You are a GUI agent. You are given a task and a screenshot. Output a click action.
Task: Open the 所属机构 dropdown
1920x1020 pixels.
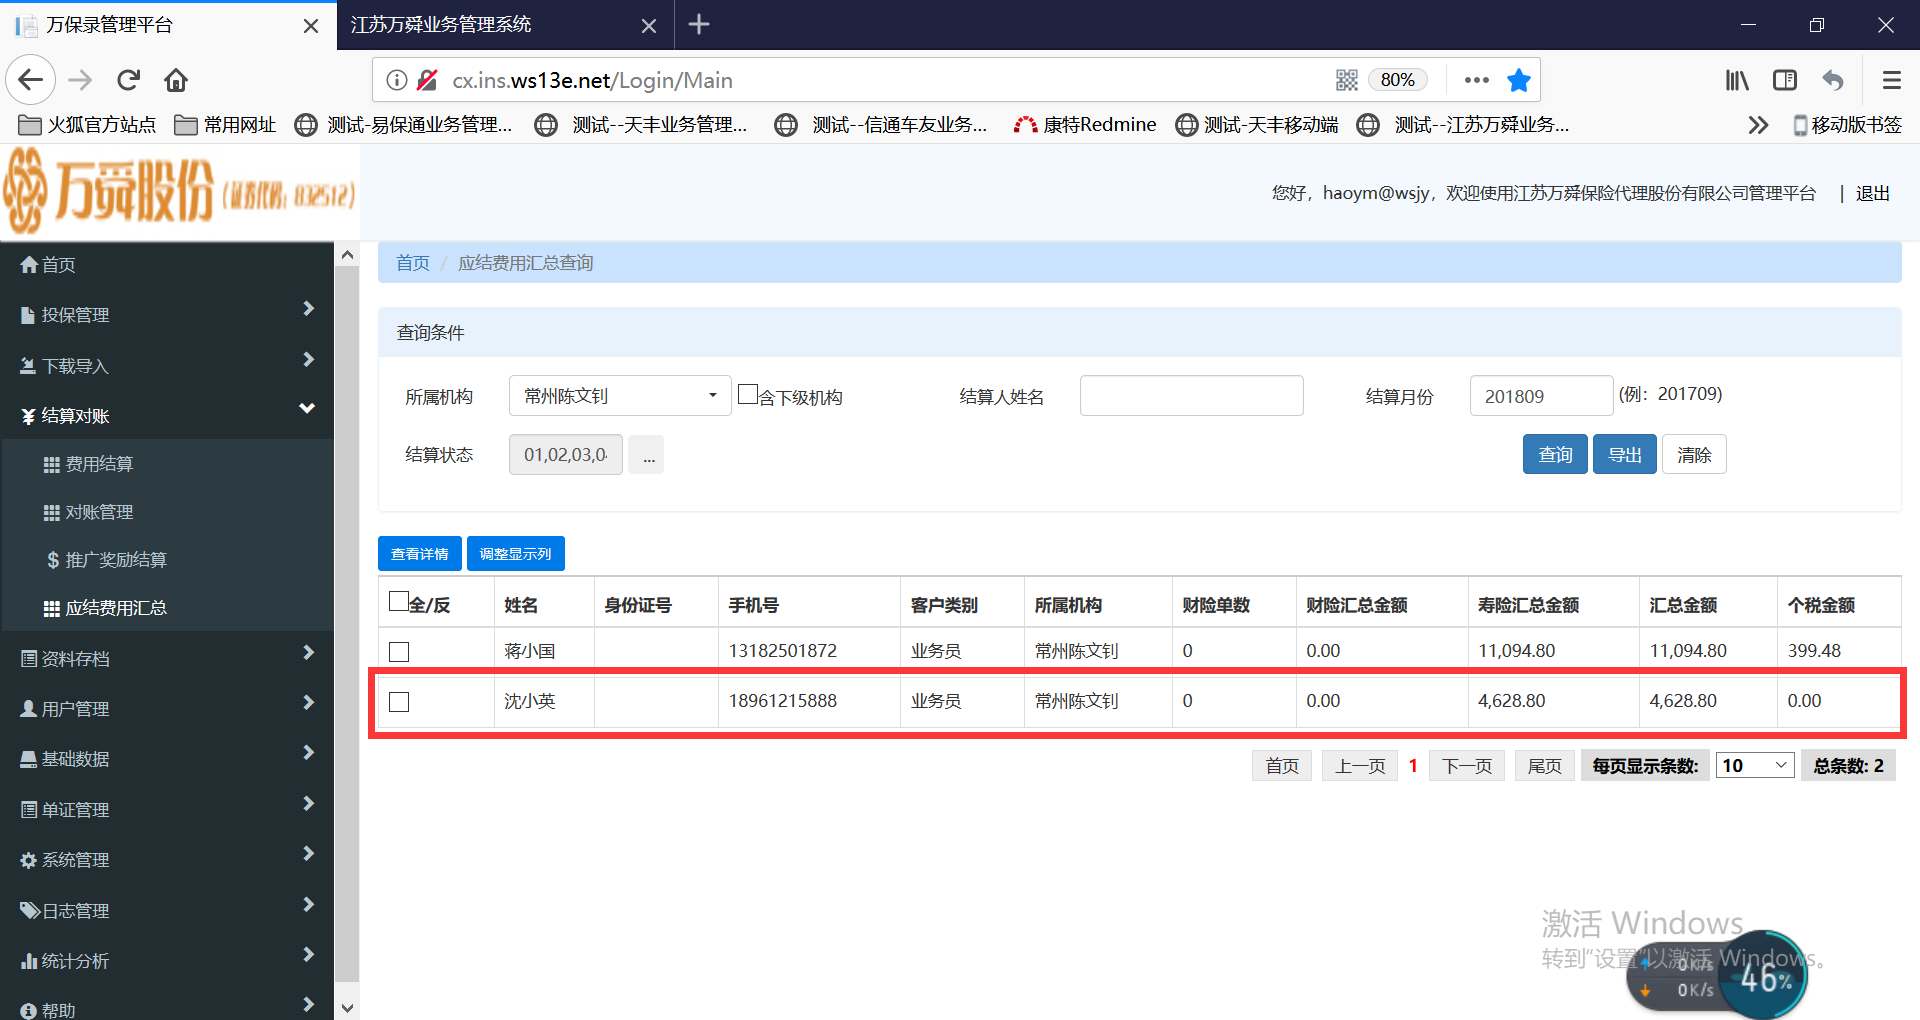[x=619, y=396]
